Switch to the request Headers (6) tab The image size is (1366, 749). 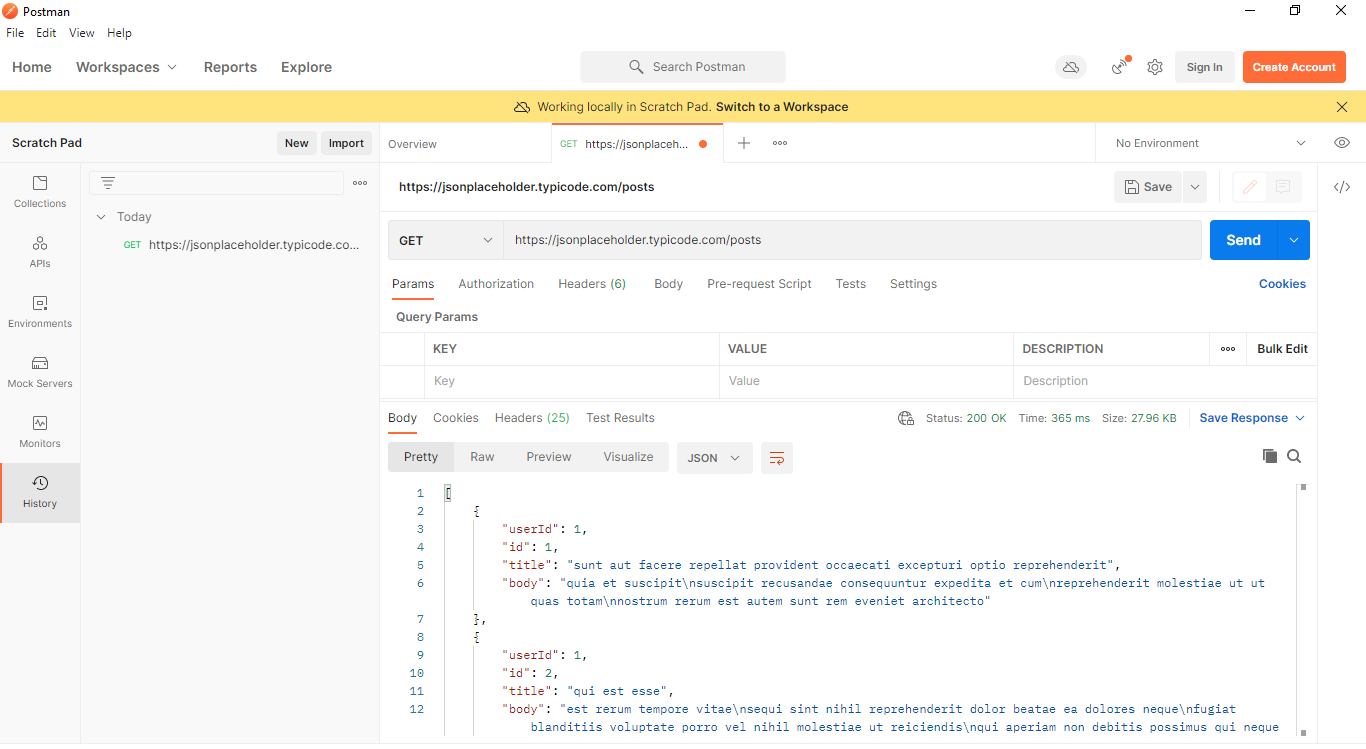(x=592, y=284)
